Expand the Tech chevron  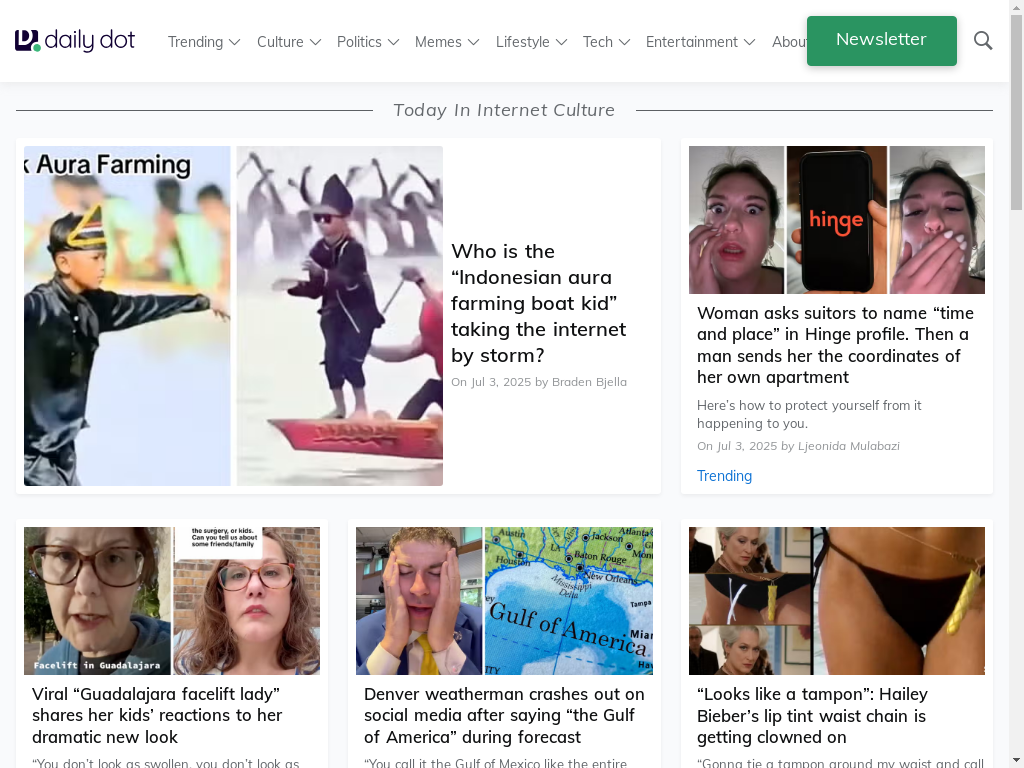point(624,42)
